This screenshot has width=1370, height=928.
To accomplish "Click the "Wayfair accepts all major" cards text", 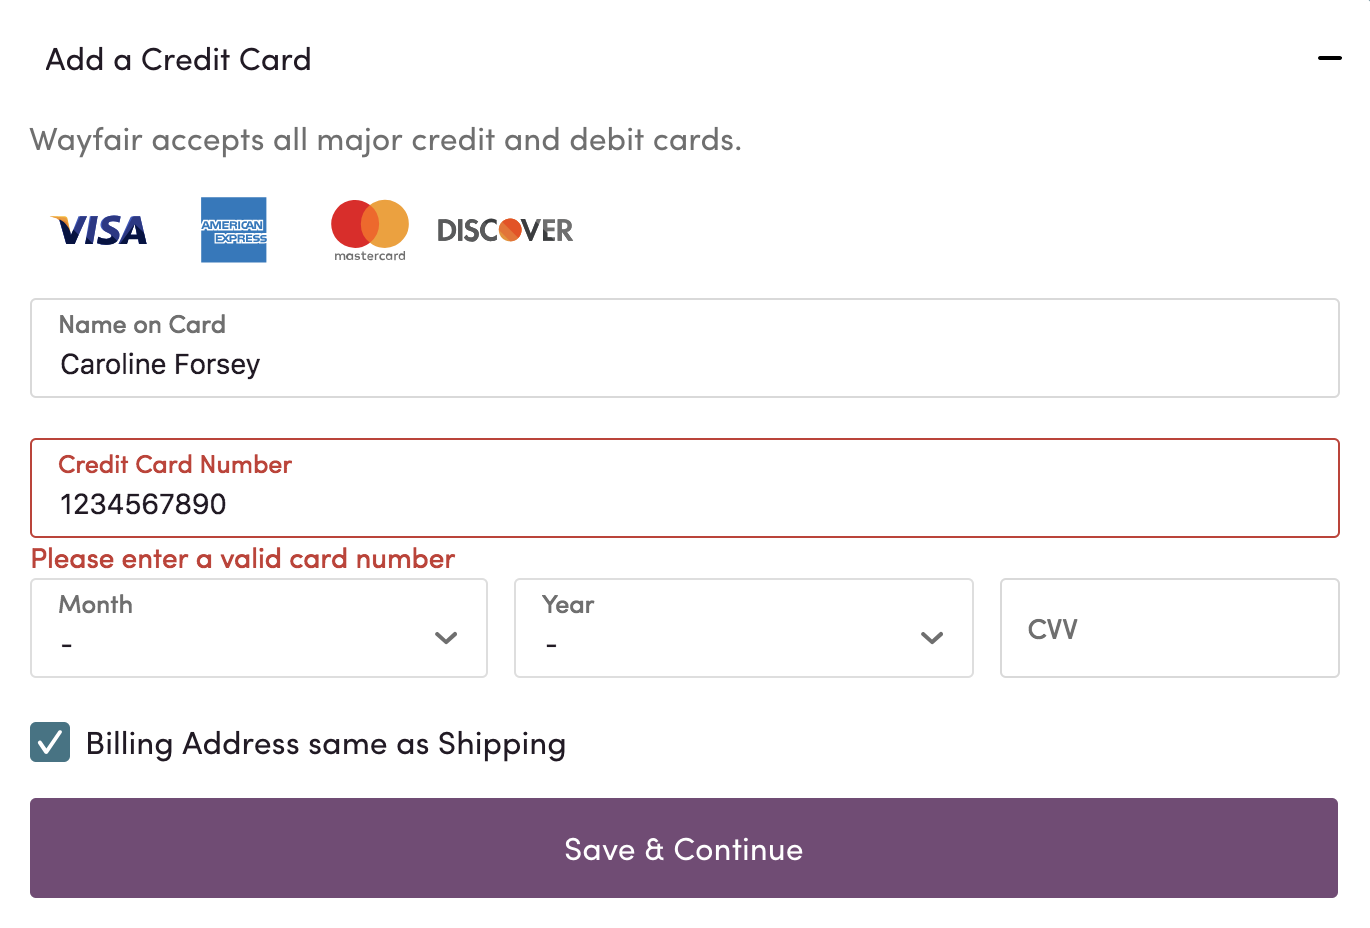I will tap(386, 140).
